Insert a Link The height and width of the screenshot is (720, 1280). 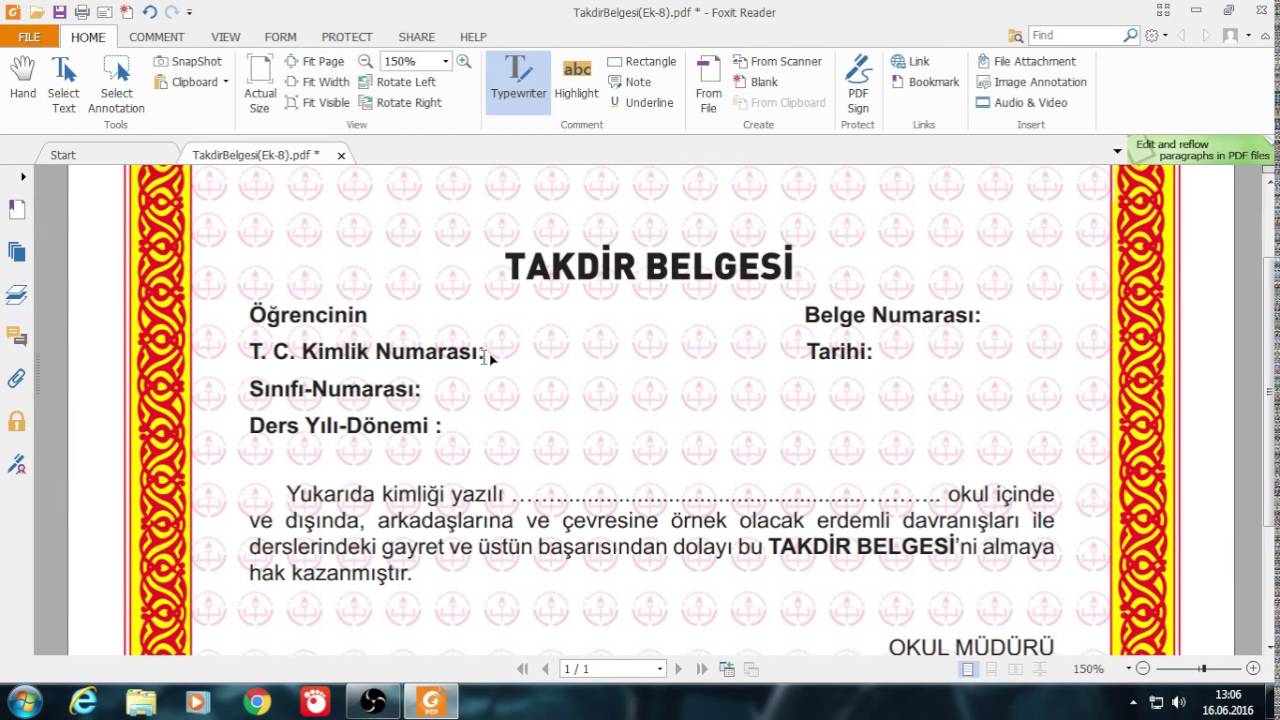tap(910, 61)
